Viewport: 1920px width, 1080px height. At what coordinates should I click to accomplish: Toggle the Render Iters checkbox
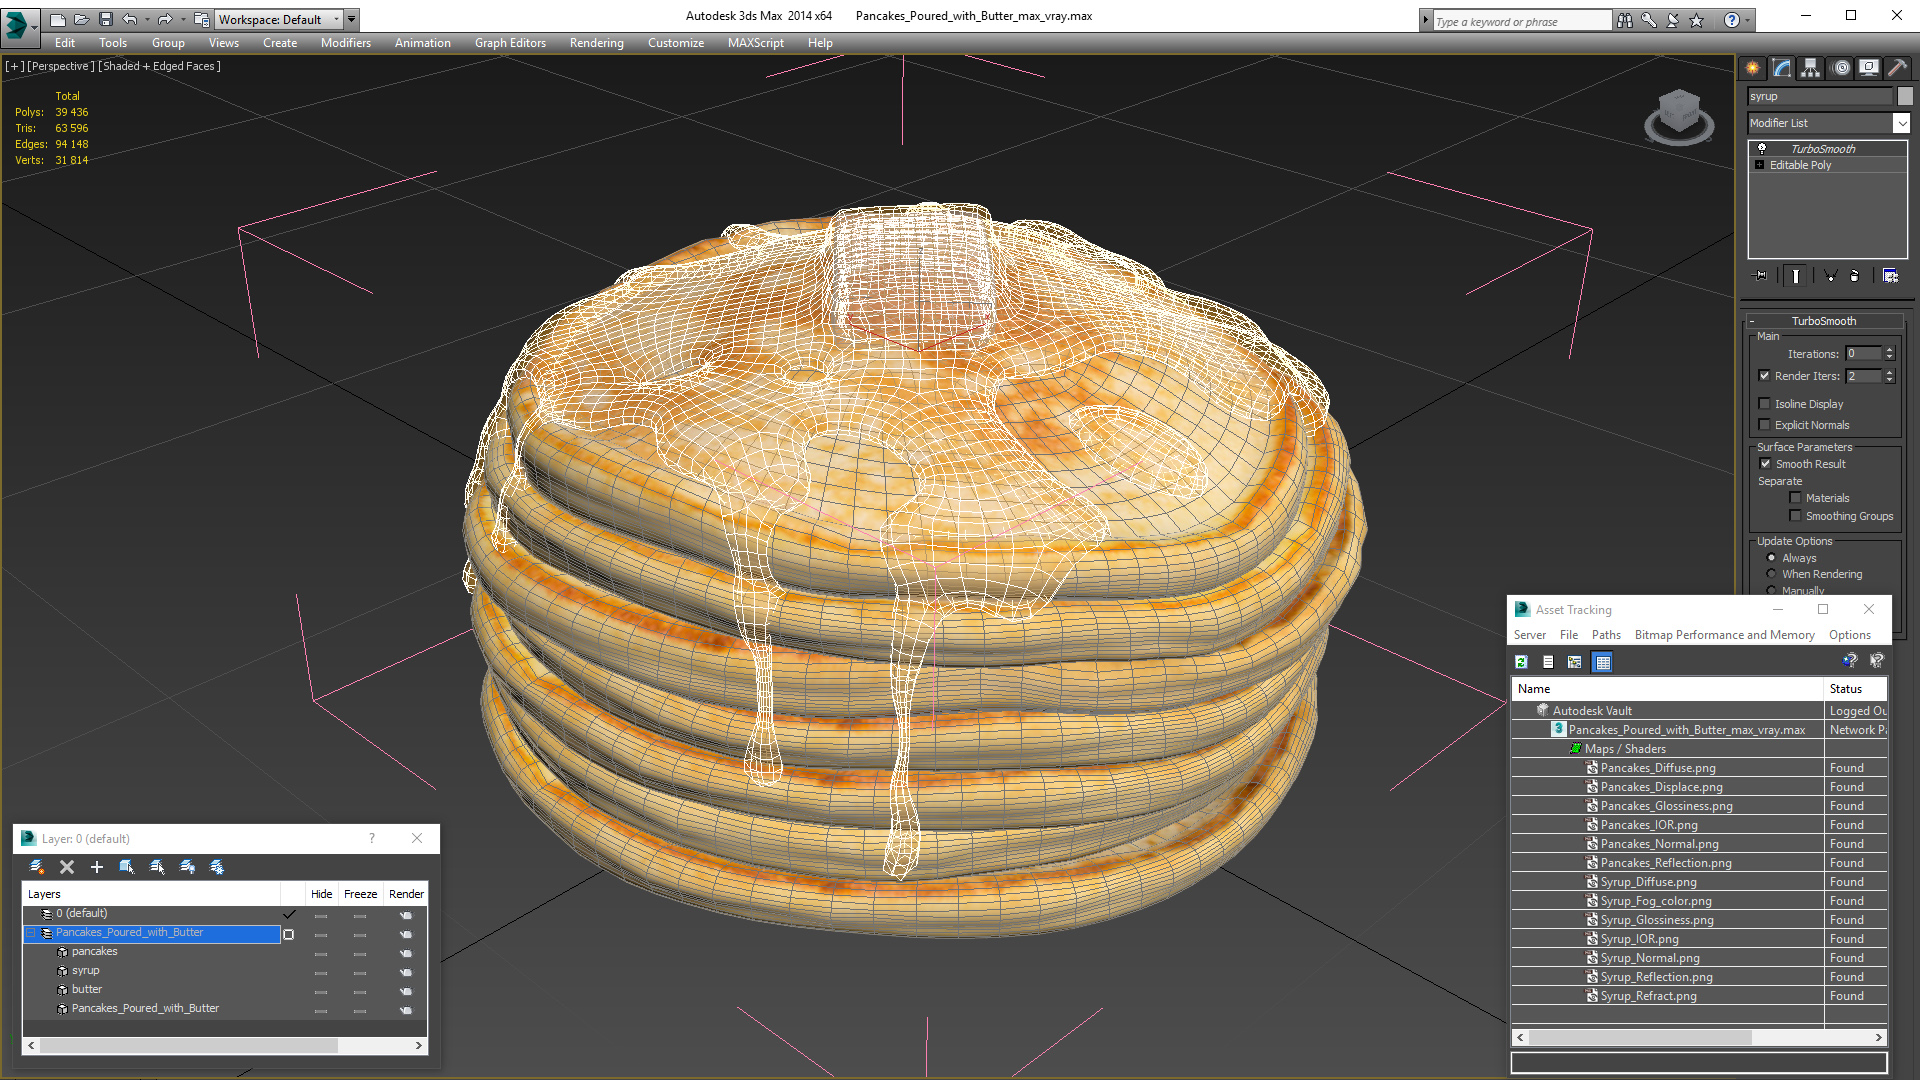pyautogui.click(x=1765, y=376)
